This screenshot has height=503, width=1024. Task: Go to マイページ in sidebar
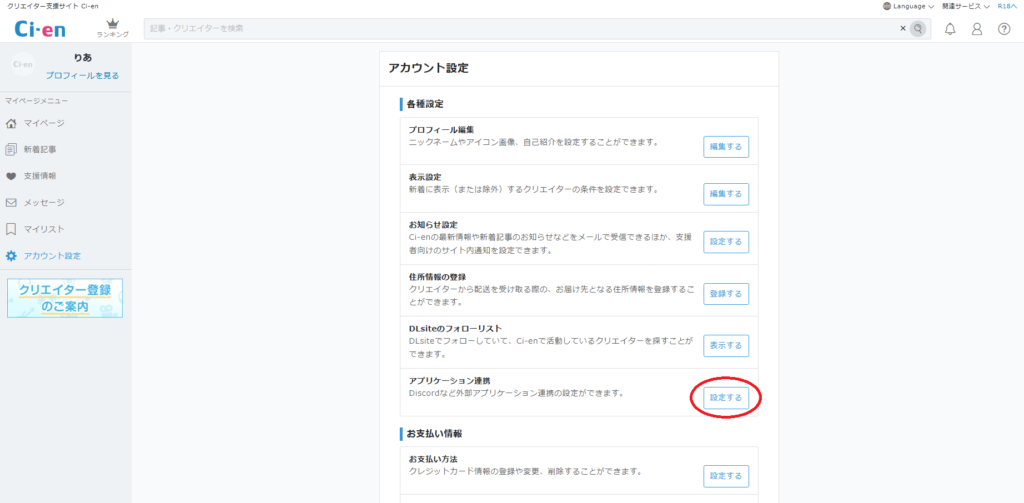[44, 123]
